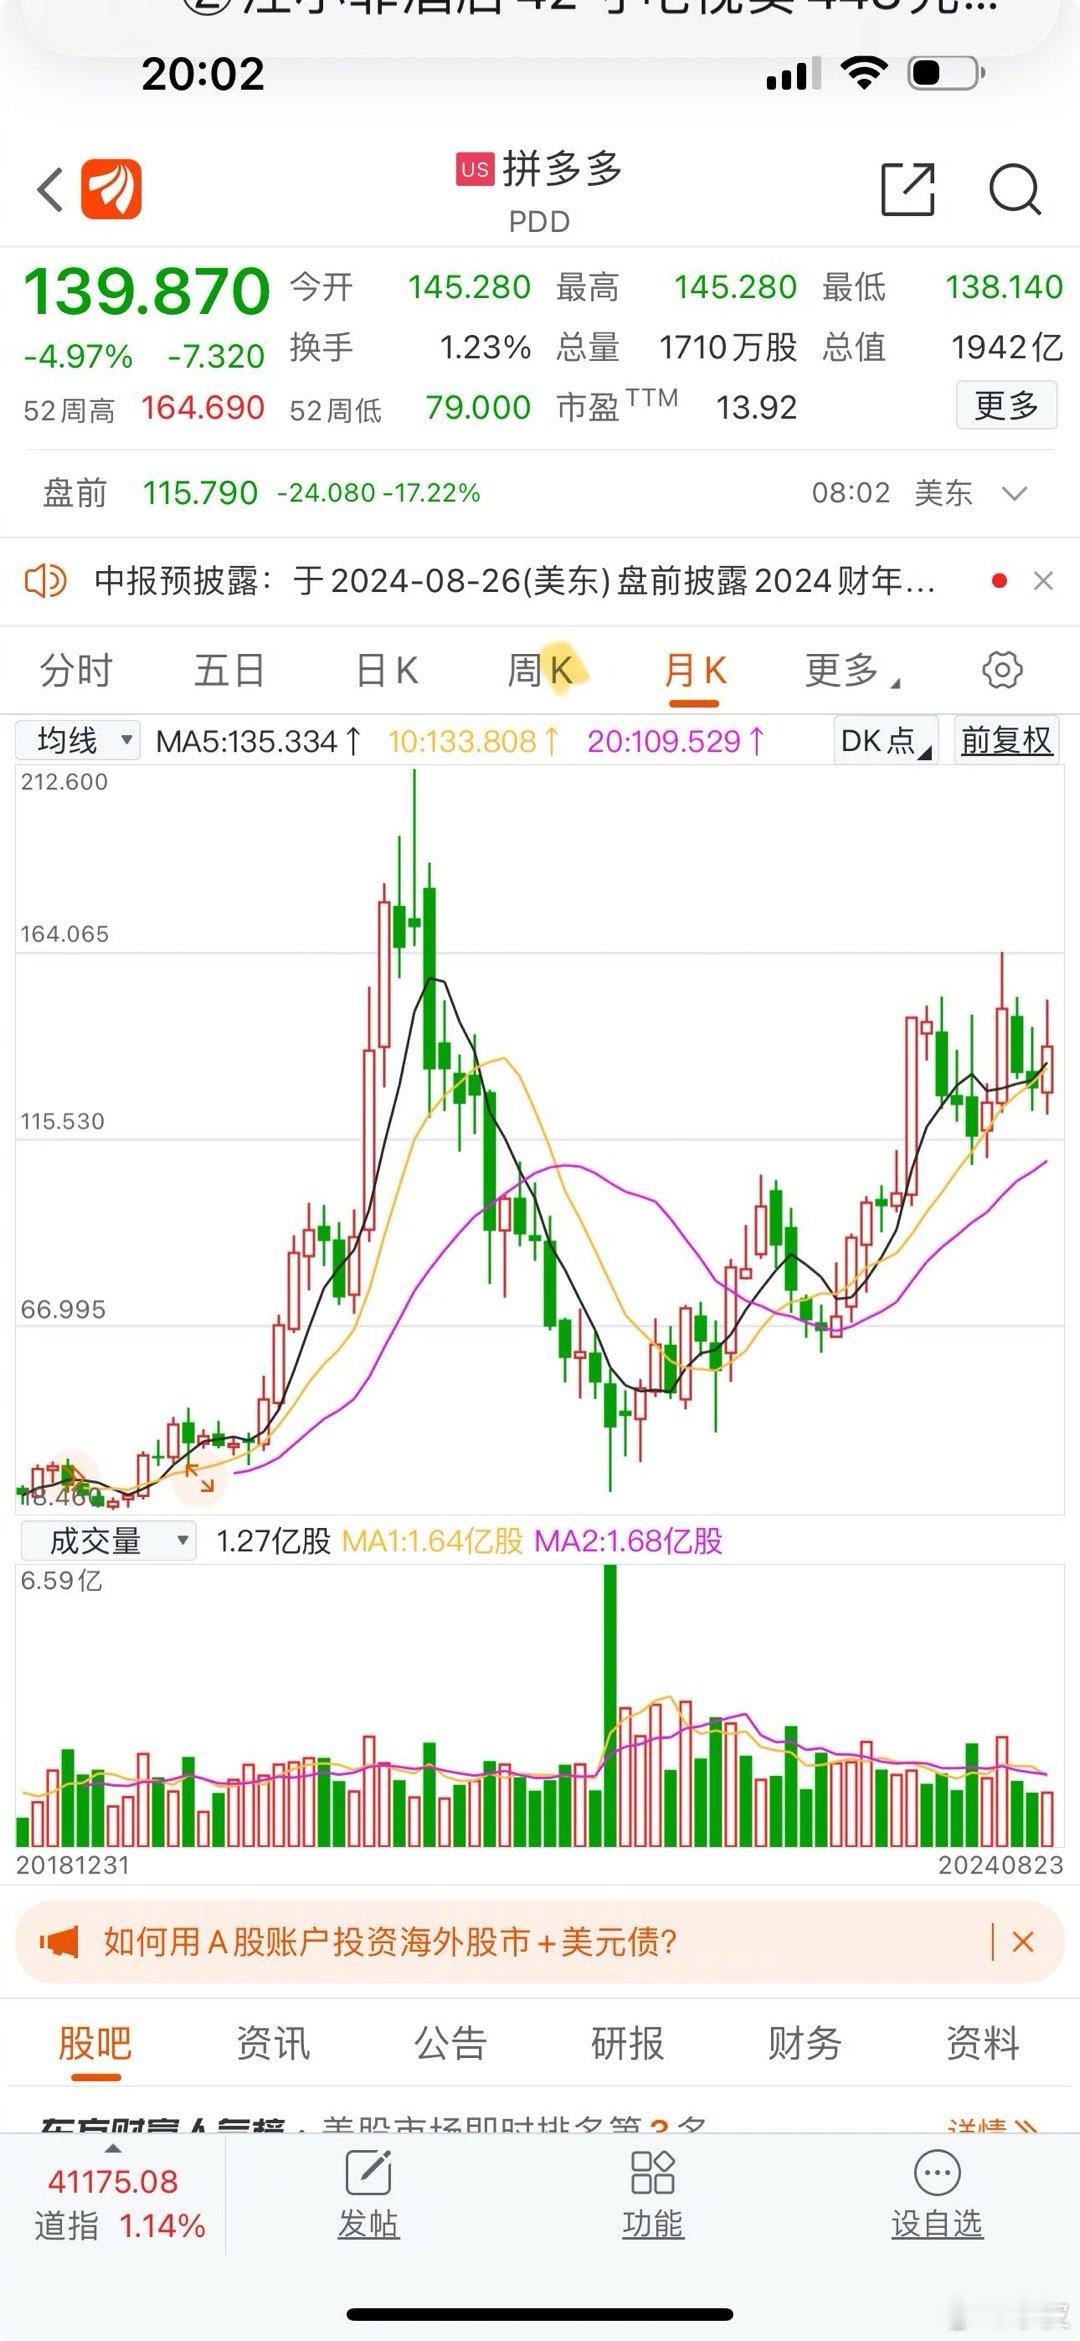Tap the 总值 1942亿 value
1080x2341 pixels.
(1007, 347)
